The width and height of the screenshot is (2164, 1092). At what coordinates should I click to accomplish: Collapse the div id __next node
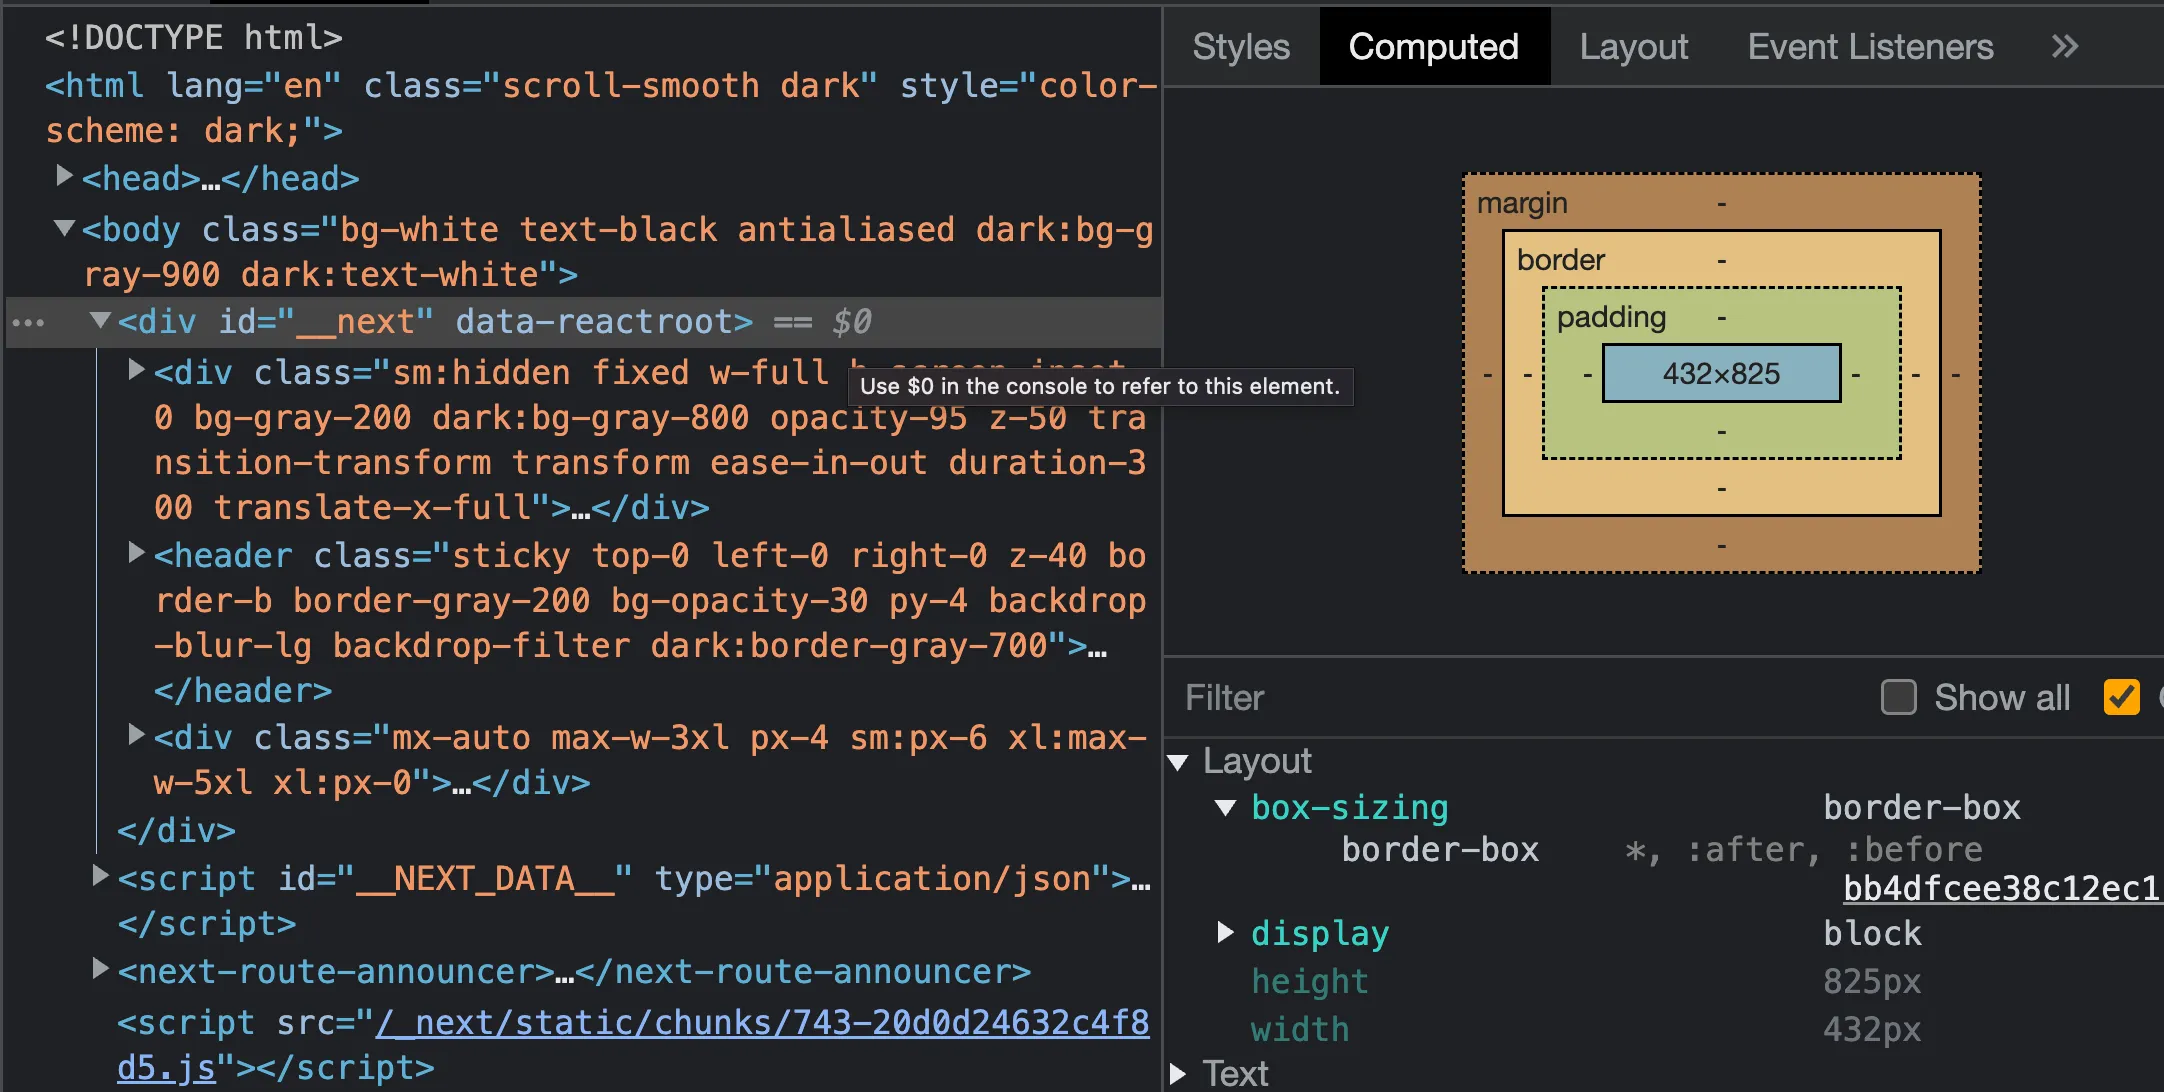100,320
